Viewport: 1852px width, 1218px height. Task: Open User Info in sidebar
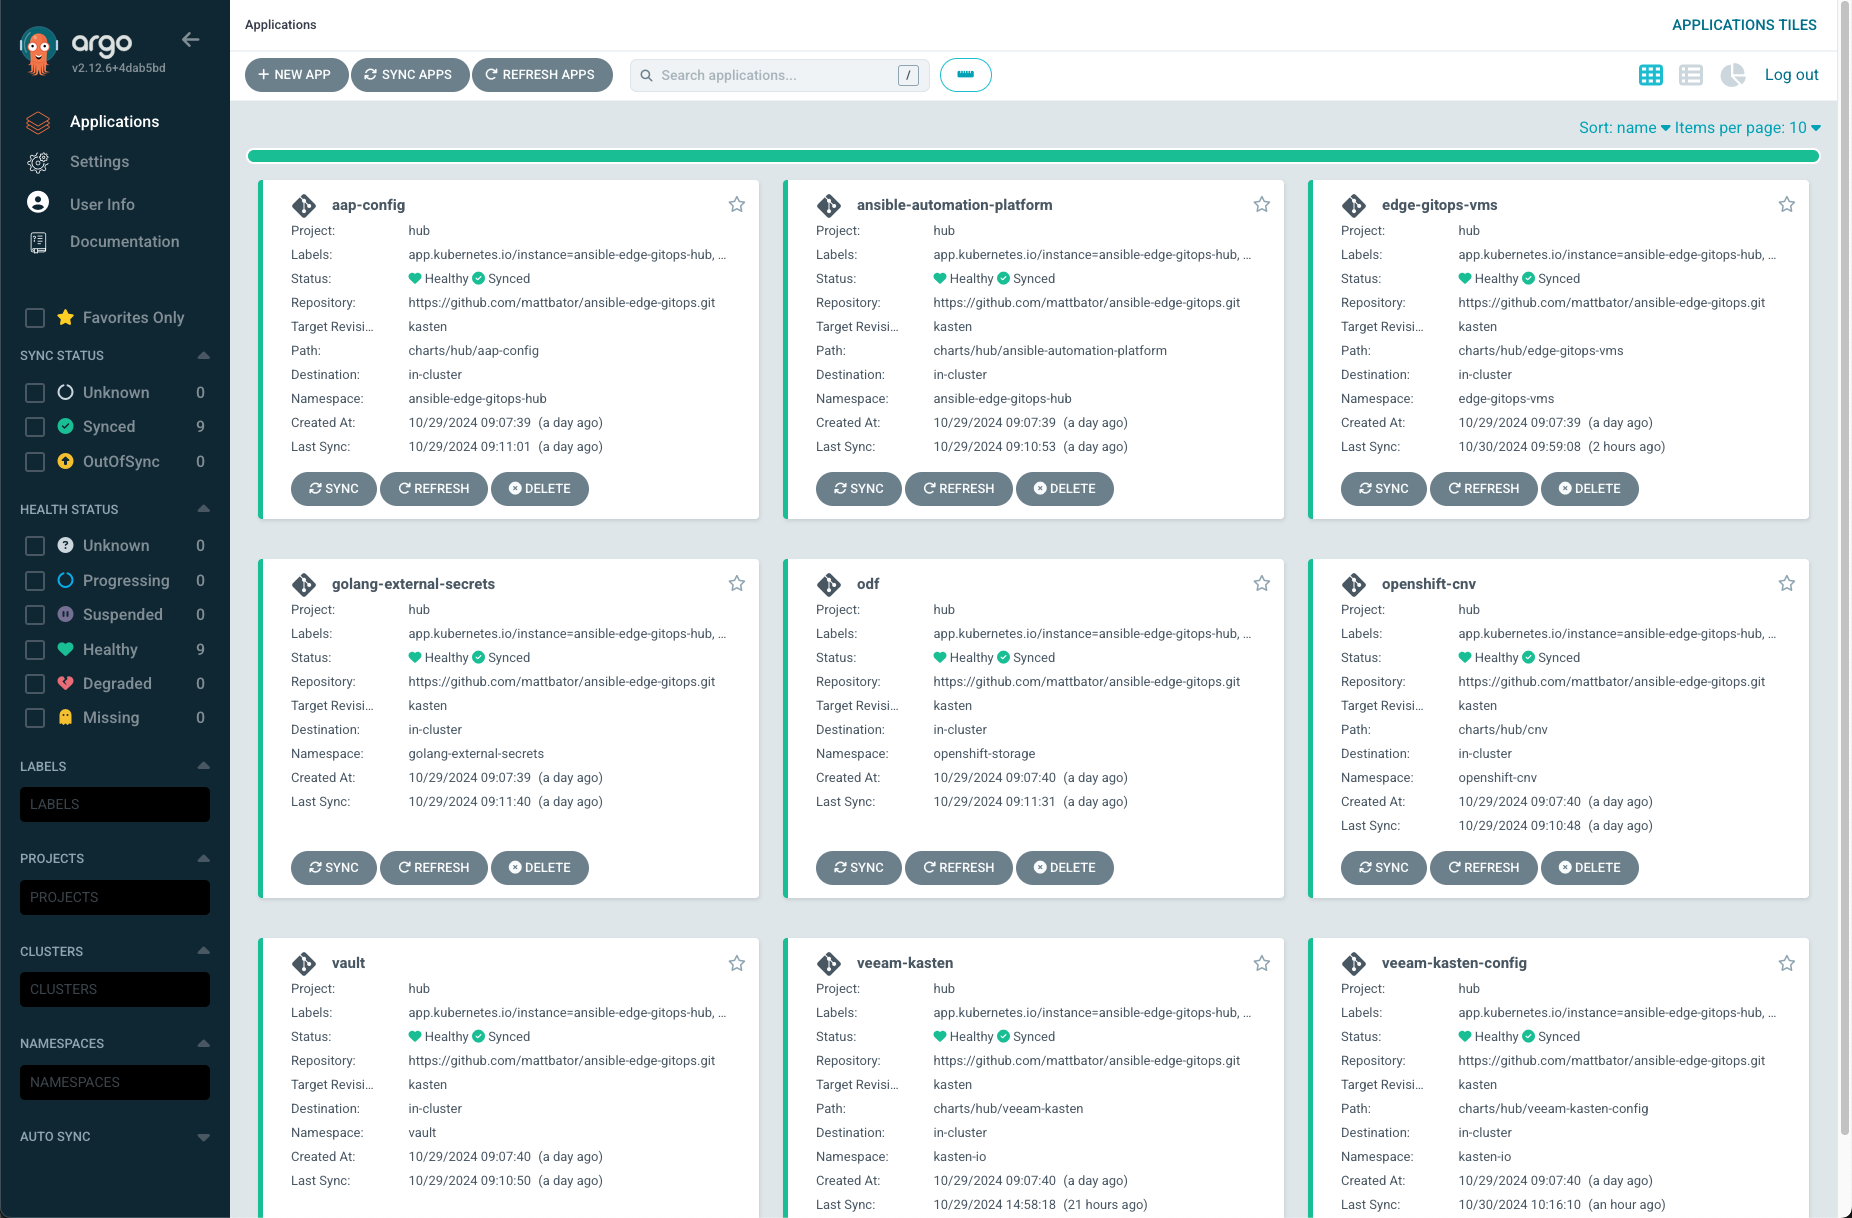[x=102, y=204]
